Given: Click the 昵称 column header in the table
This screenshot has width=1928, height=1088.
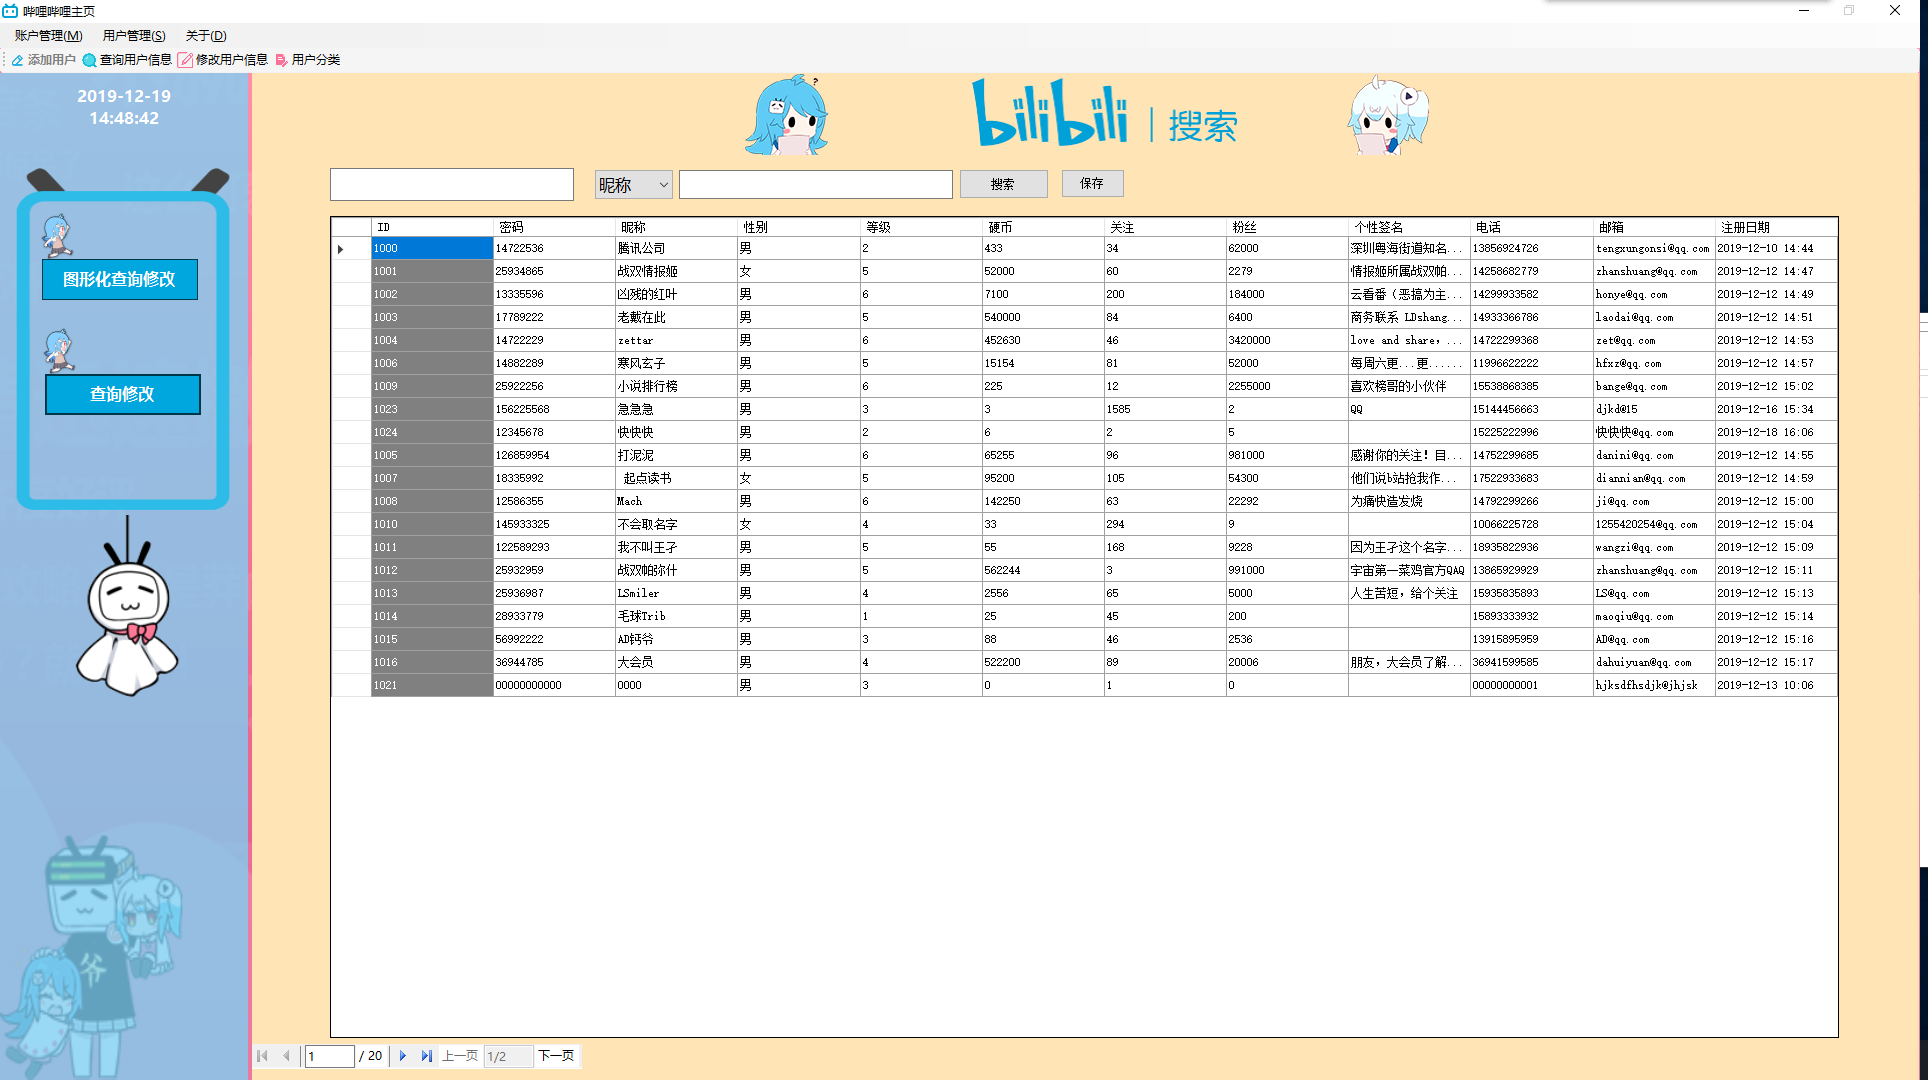Looking at the screenshot, I should [676, 227].
